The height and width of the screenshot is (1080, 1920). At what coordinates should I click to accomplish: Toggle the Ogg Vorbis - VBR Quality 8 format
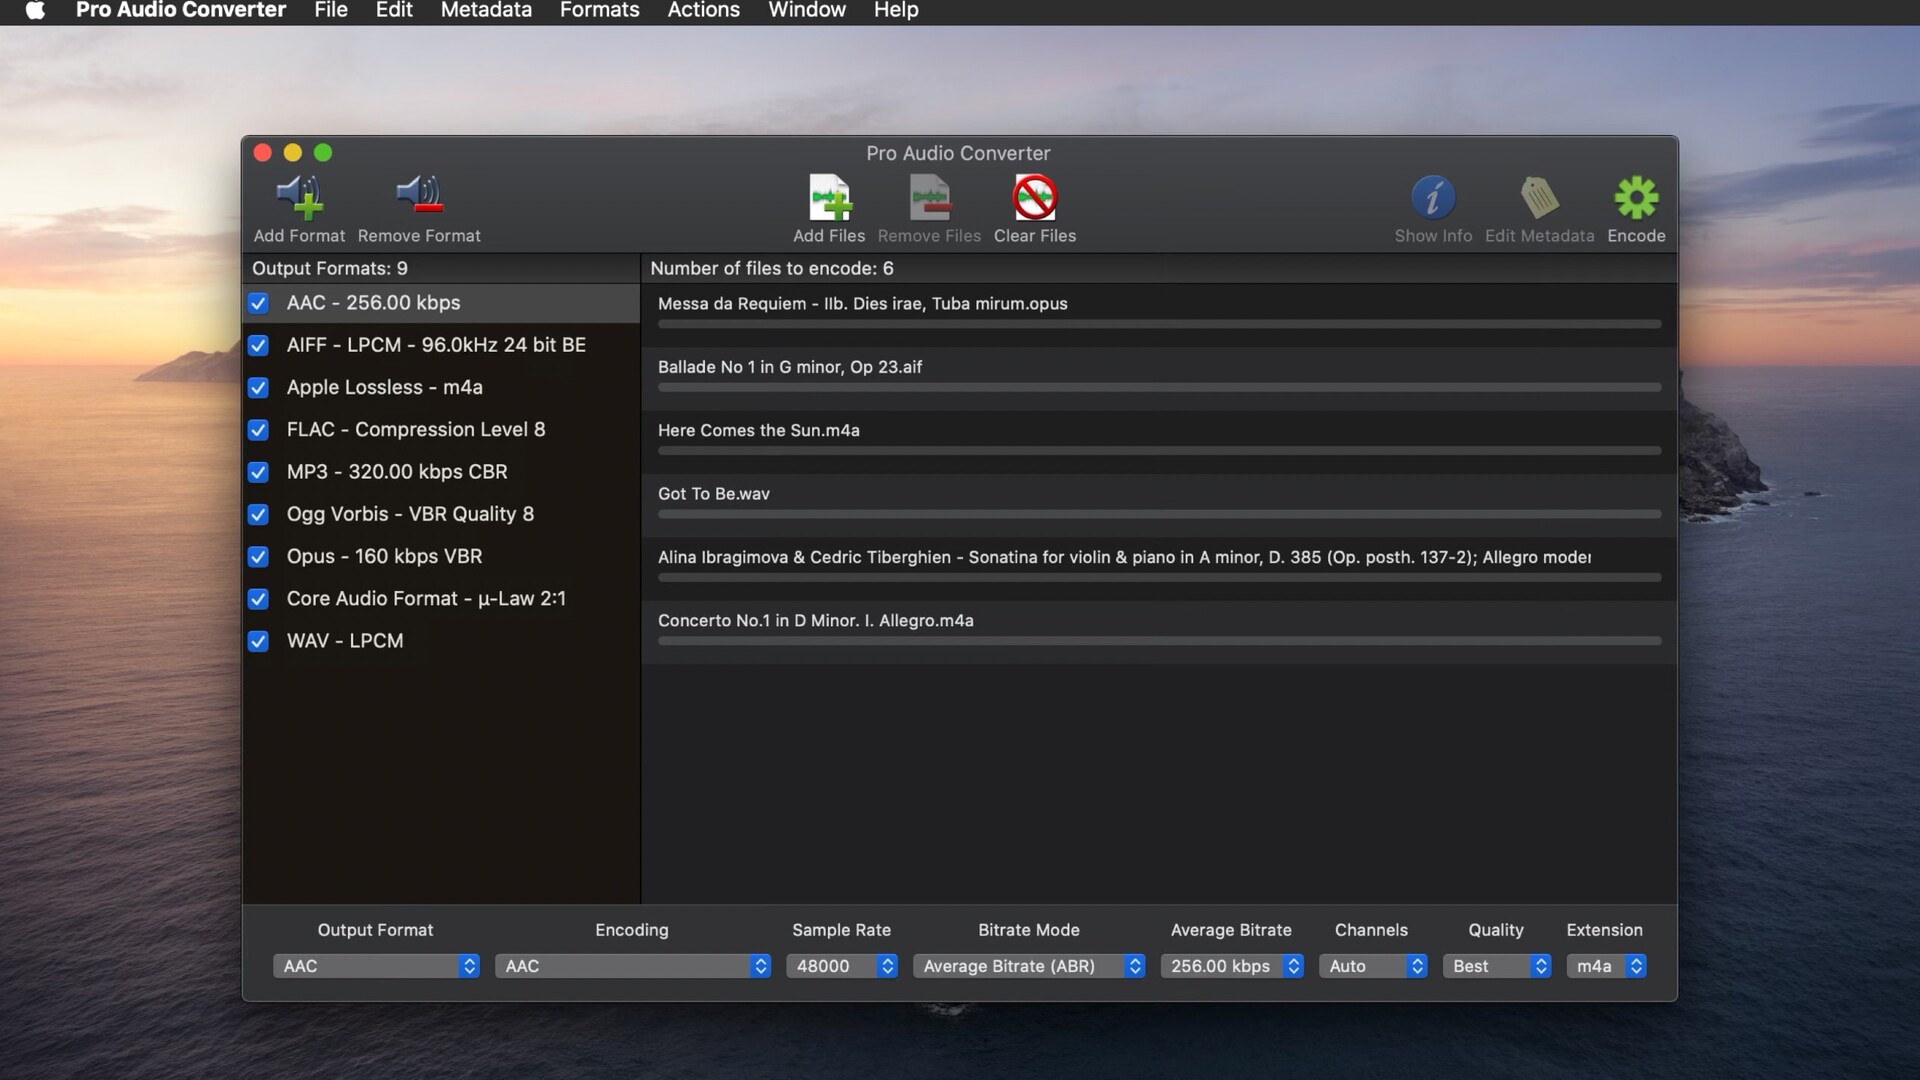click(258, 514)
